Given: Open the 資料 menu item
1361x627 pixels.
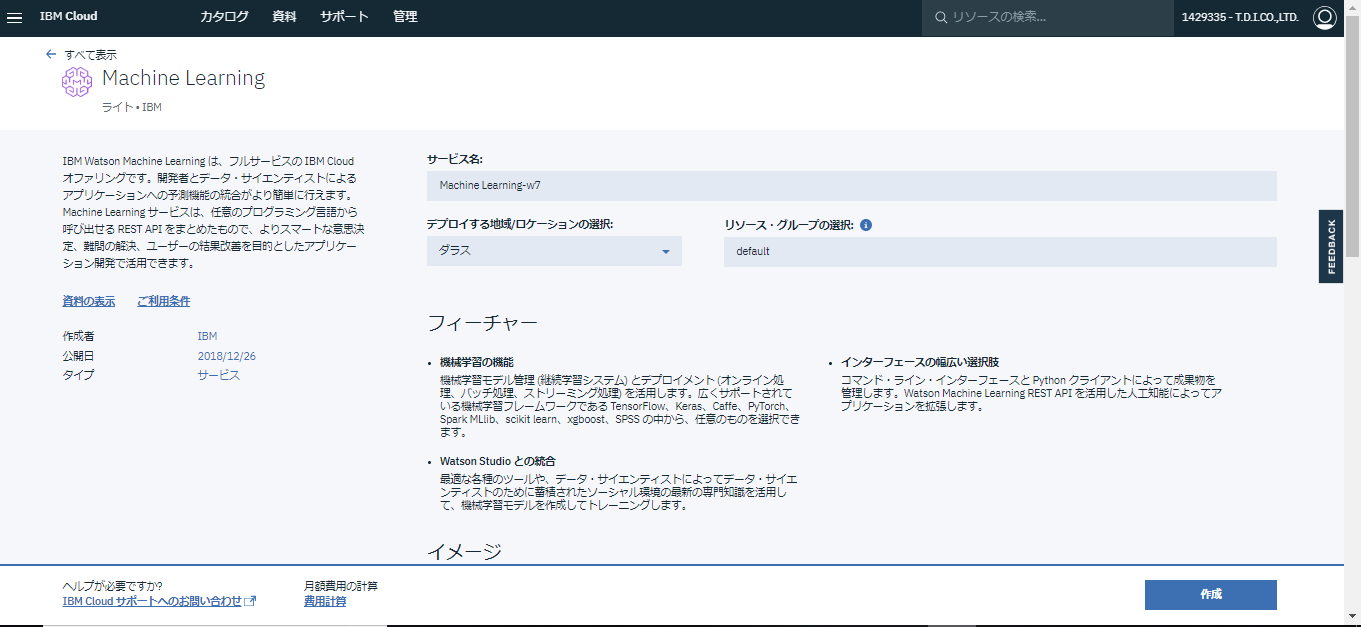Looking at the screenshot, I should (284, 17).
